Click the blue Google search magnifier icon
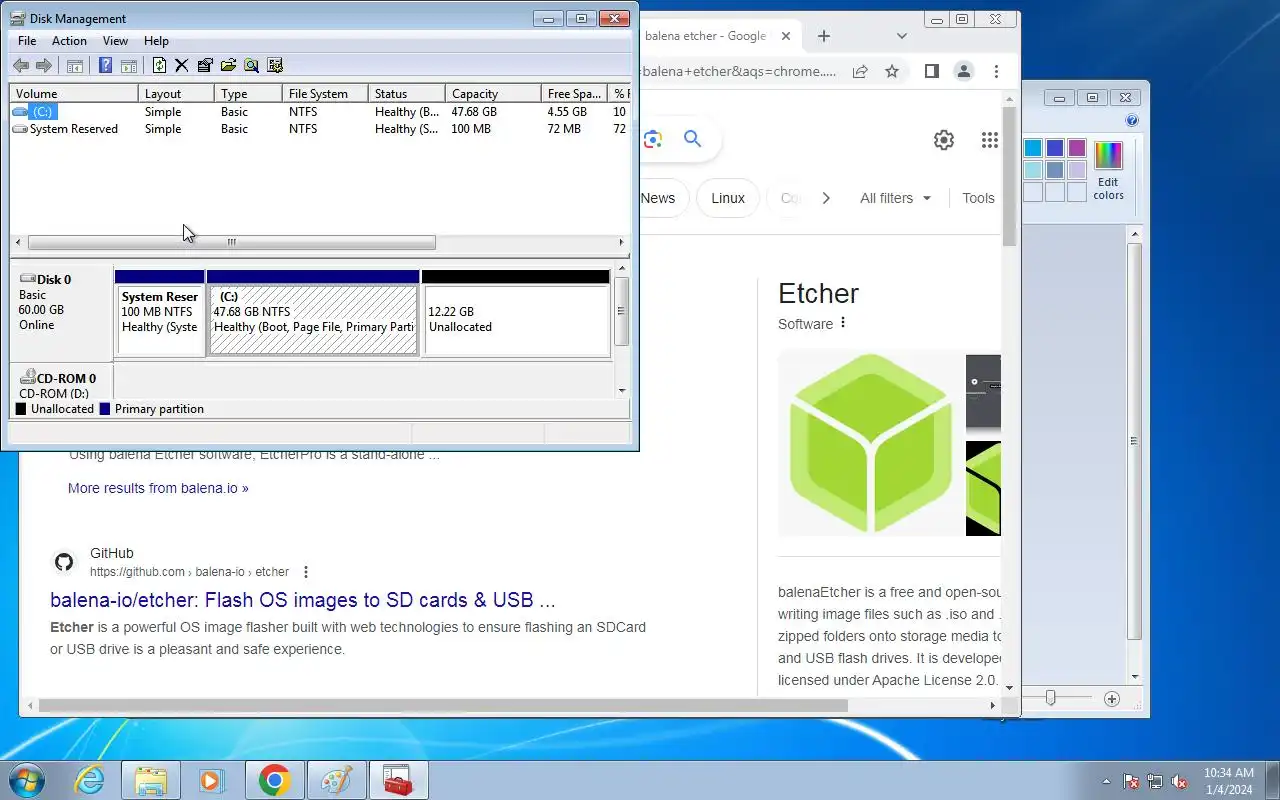Image resolution: width=1280 pixels, height=800 pixels. (x=692, y=139)
